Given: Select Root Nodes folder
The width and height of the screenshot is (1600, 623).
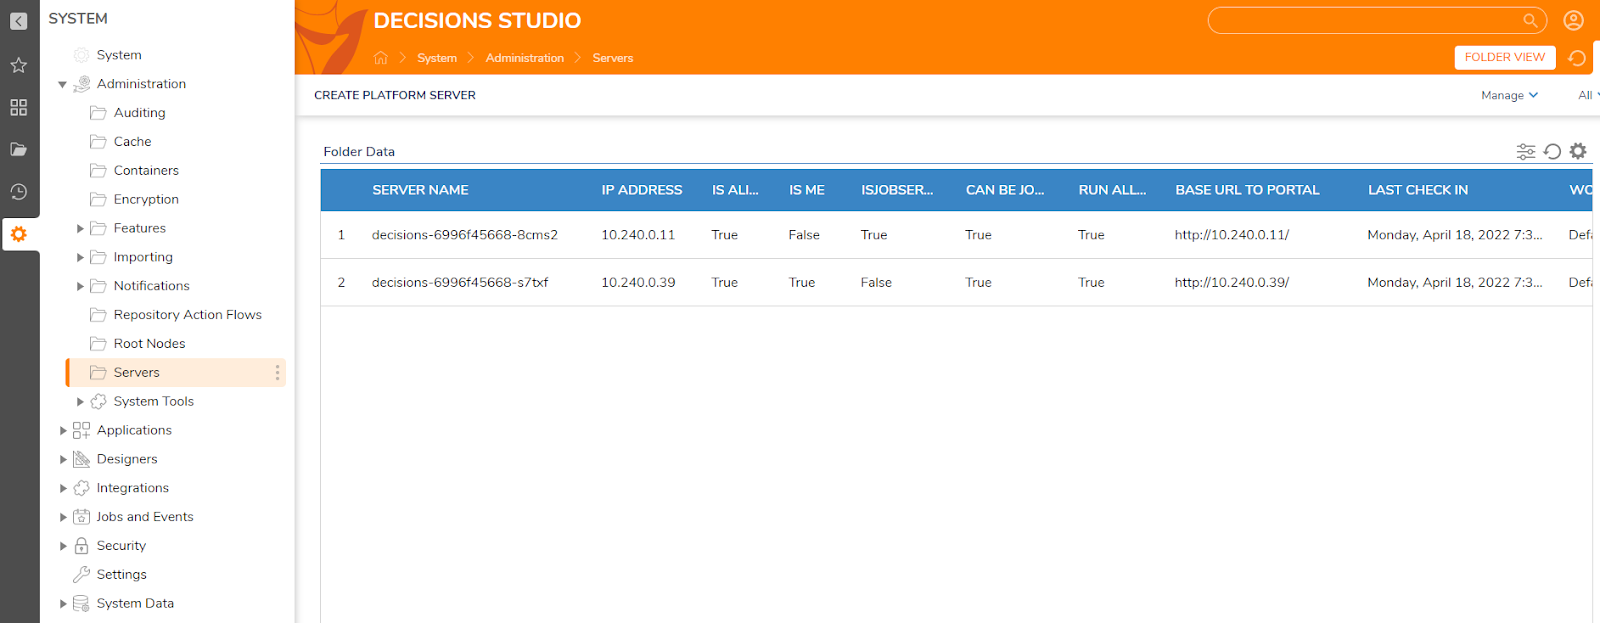Looking at the screenshot, I should click(149, 344).
